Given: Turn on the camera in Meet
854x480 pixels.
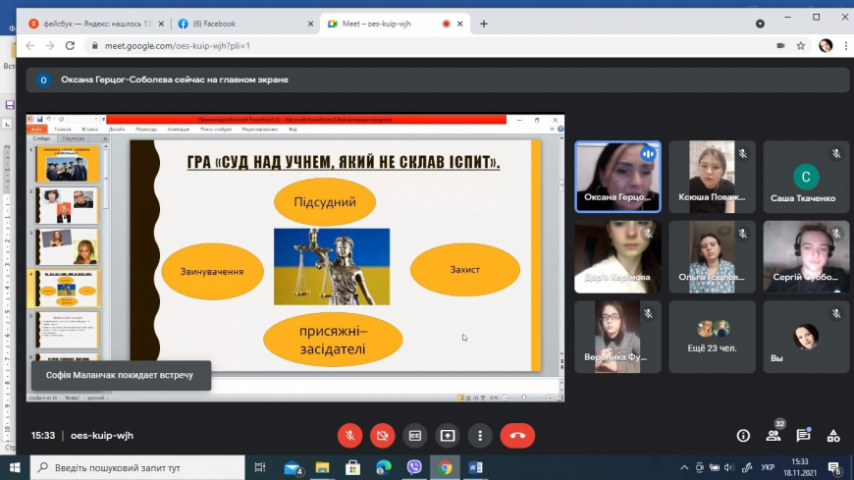Looking at the screenshot, I should pyautogui.click(x=382, y=435).
